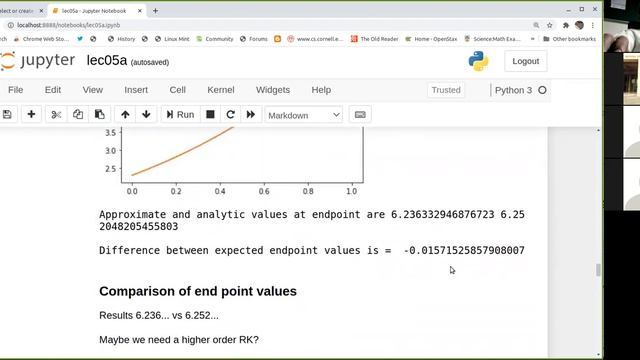Click the plot output image
This screenshot has width=640, height=360.
pos(233,162)
